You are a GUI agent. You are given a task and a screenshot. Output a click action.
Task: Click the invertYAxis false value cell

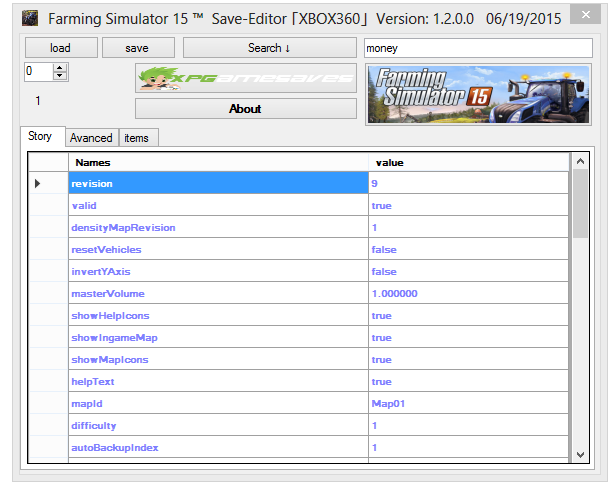tap(468, 272)
